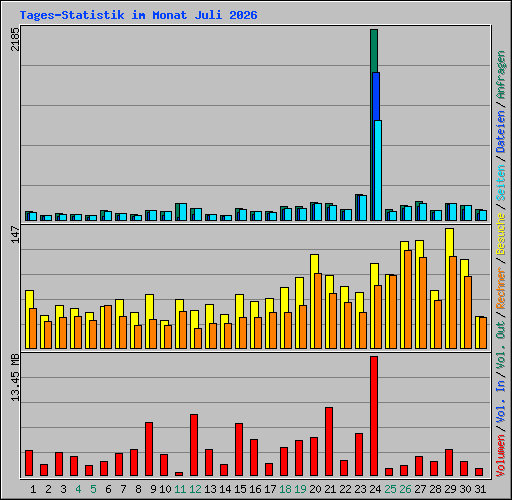
Task: Click the red Volumen bar for day 21
Action: point(329,441)
